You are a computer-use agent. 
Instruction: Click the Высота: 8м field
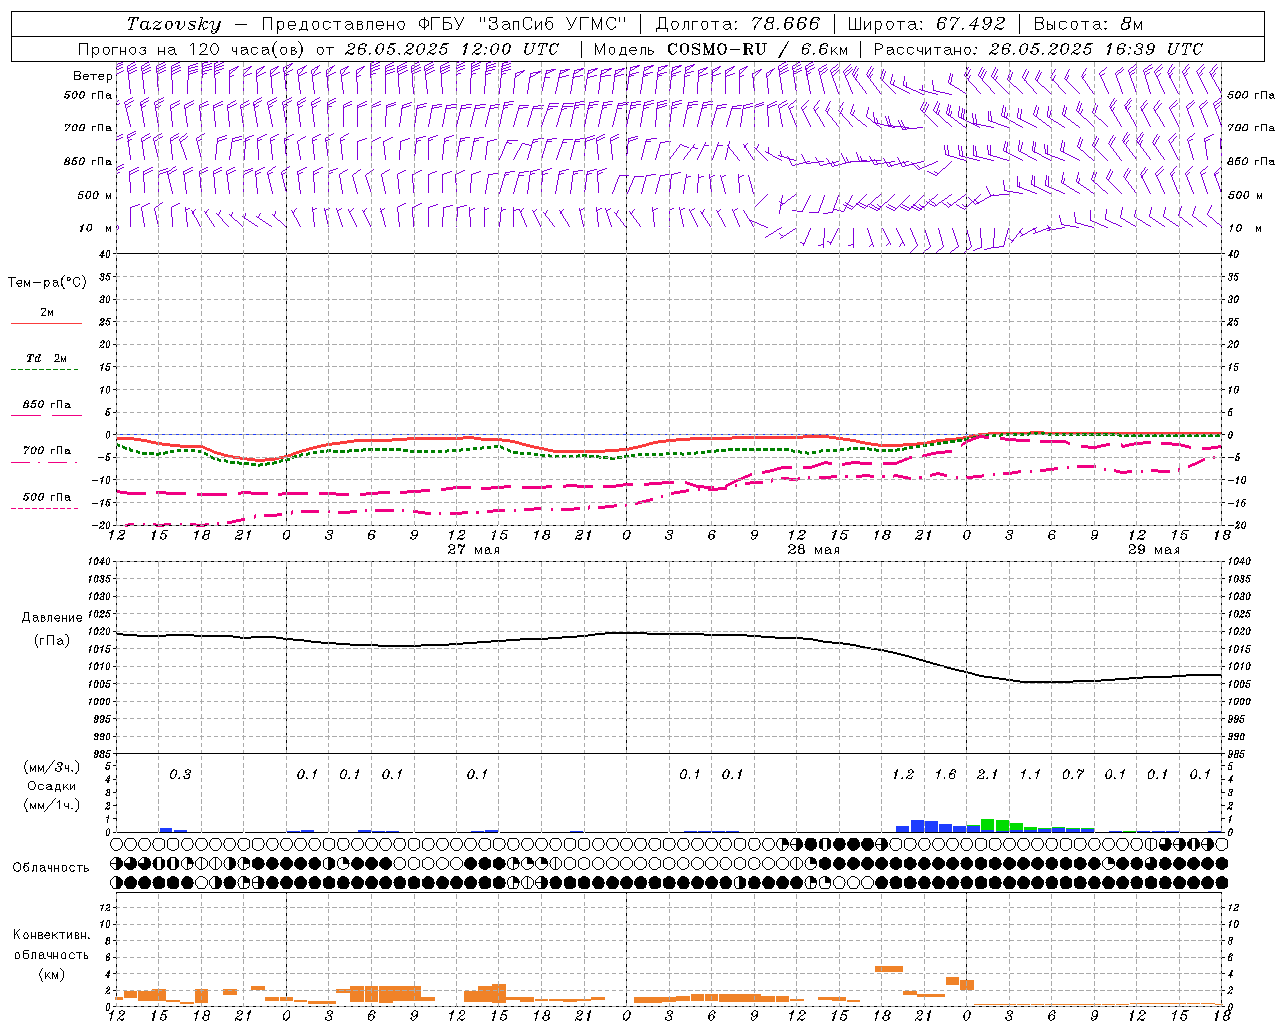(1088, 24)
